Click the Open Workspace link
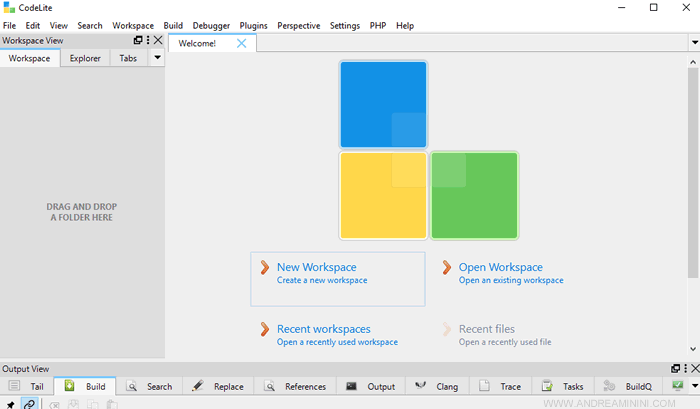The width and height of the screenshot is (700, 409). 500,267
